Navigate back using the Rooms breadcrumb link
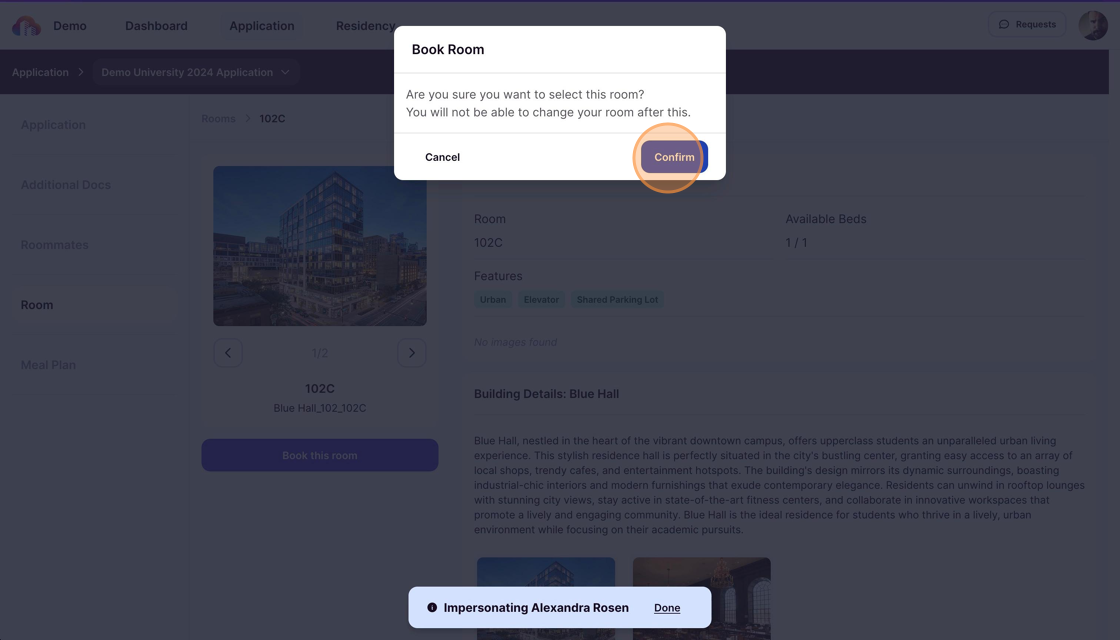The height and width of the screenshot is (640, 1120). pos(218,118)
